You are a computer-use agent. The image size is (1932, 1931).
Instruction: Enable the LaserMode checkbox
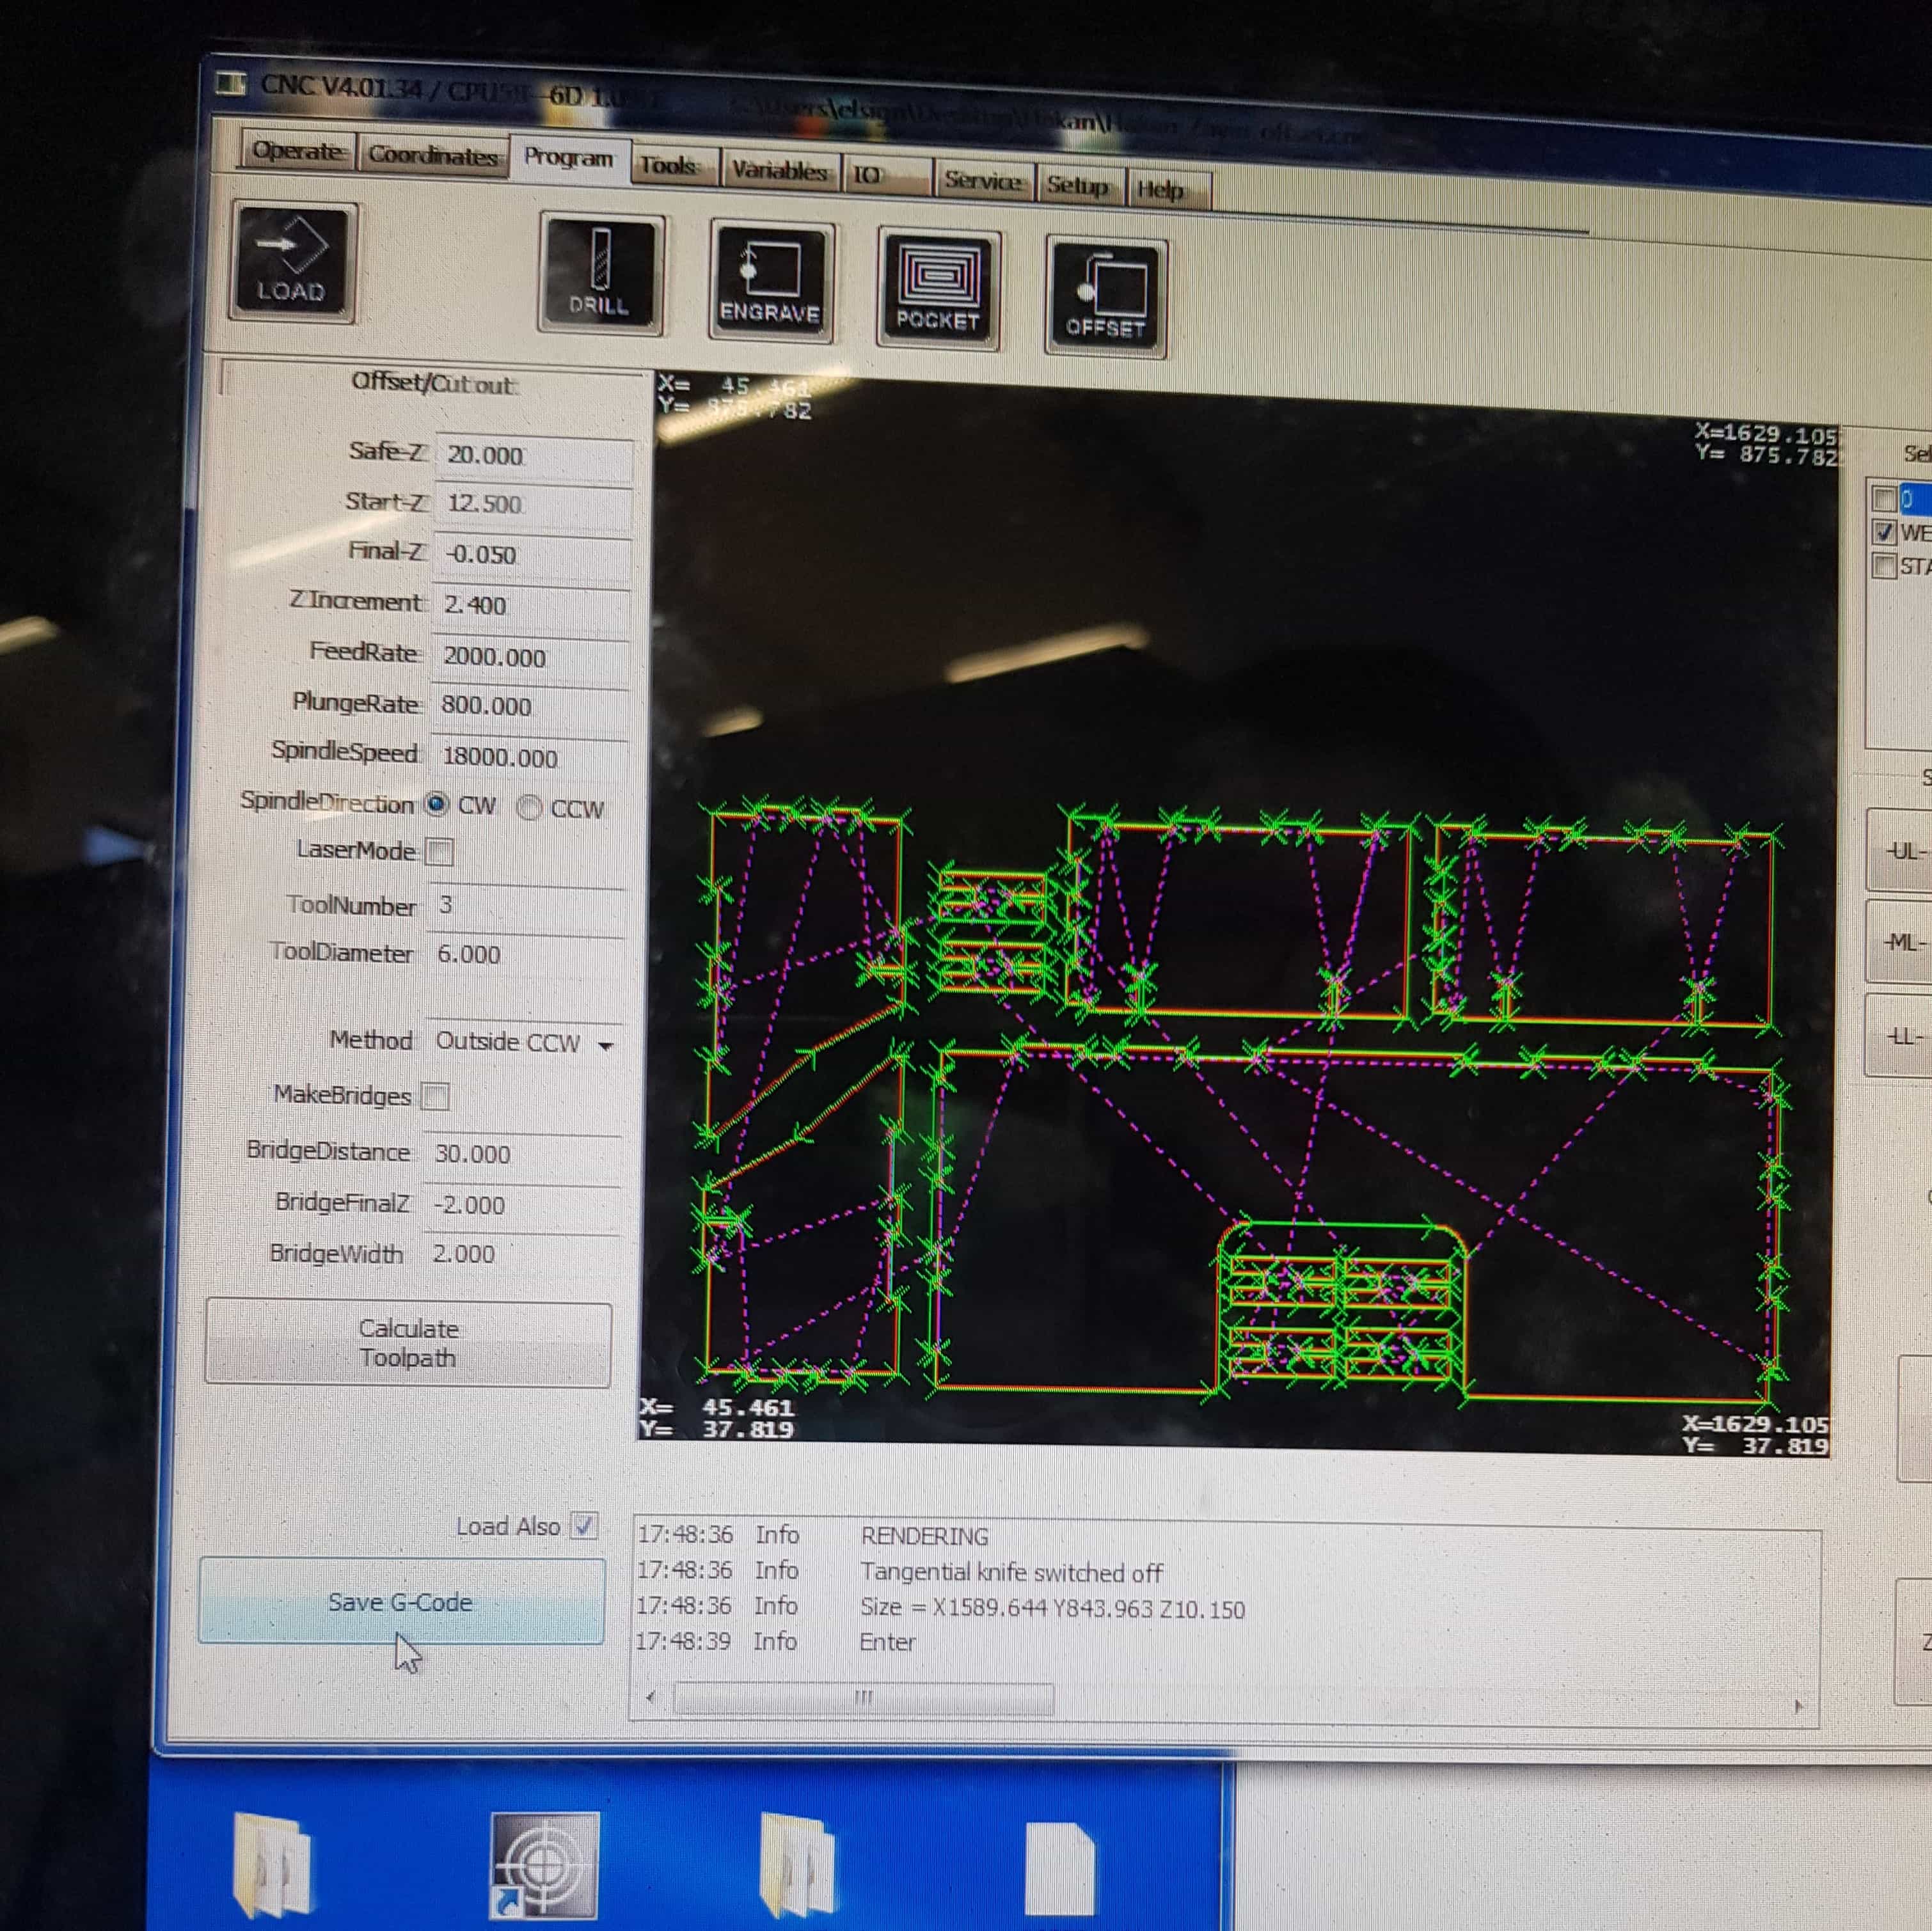(439, 851)
